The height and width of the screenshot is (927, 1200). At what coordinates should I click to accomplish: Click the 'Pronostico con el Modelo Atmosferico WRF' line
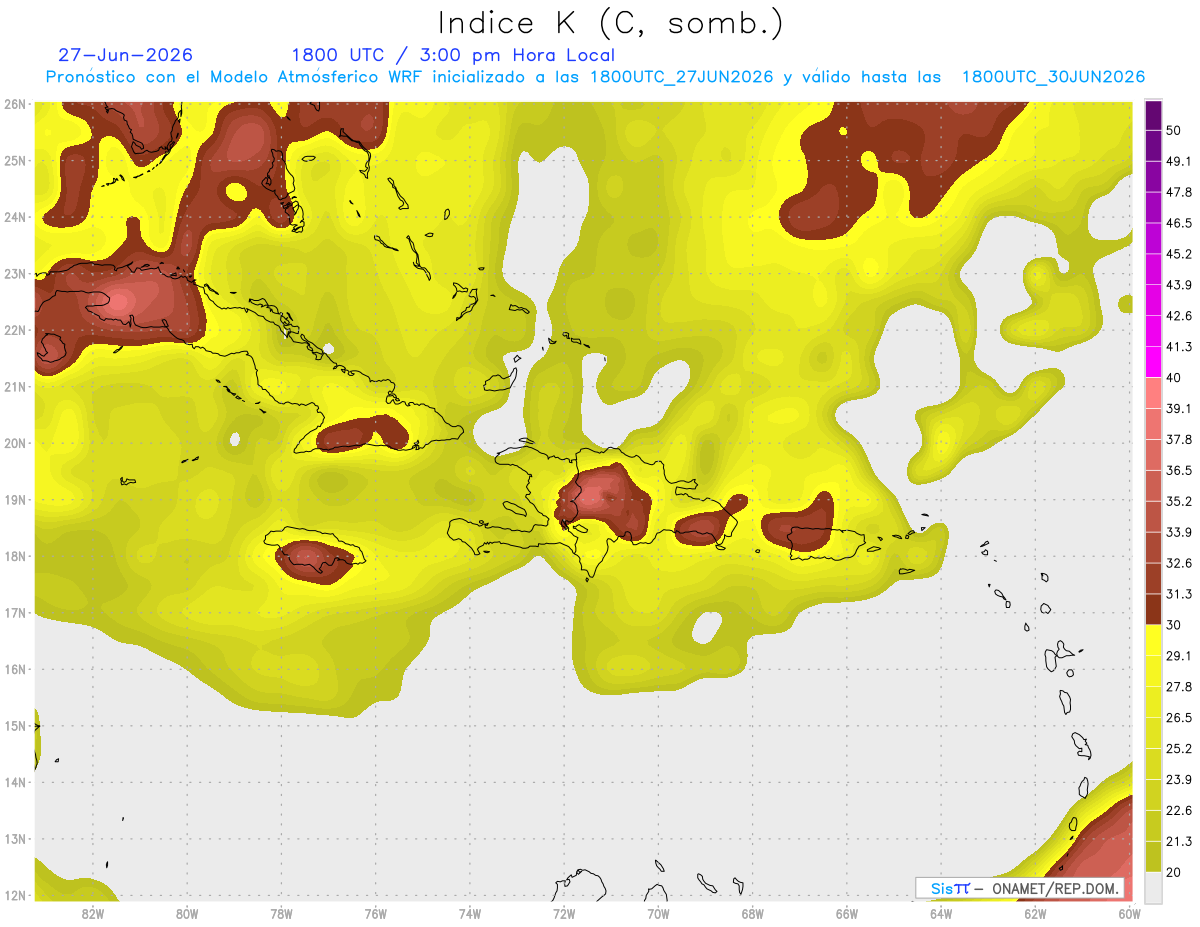[595, 77]
